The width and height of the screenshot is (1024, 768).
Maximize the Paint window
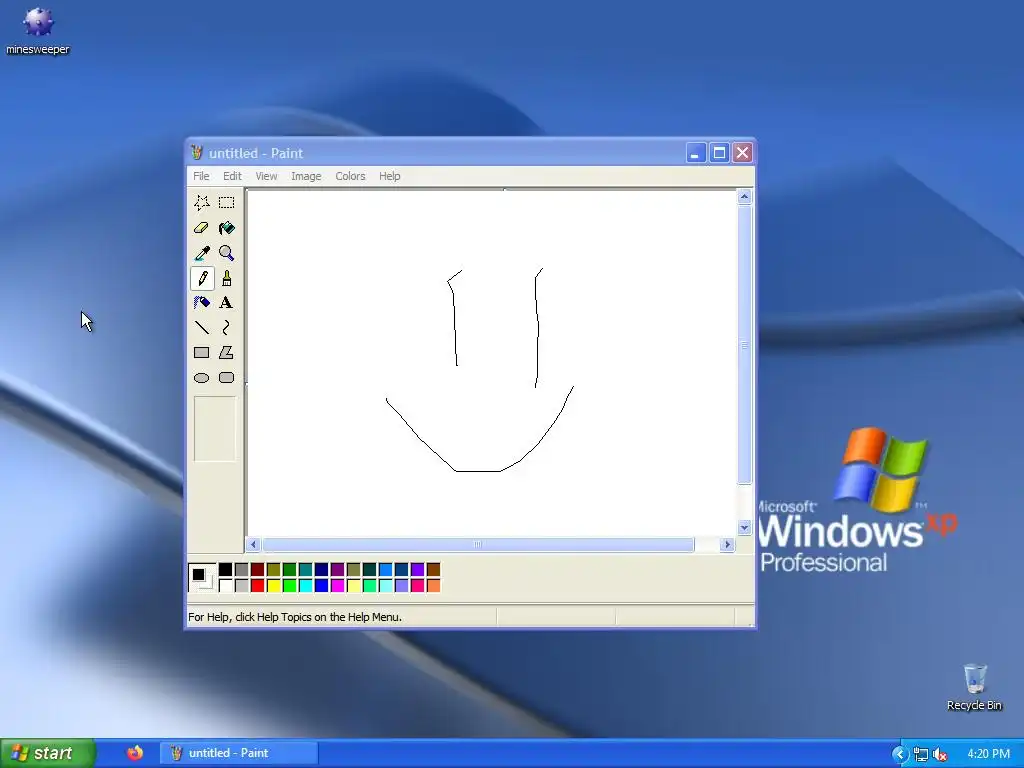pyautogui.click(x=719, y=153)
